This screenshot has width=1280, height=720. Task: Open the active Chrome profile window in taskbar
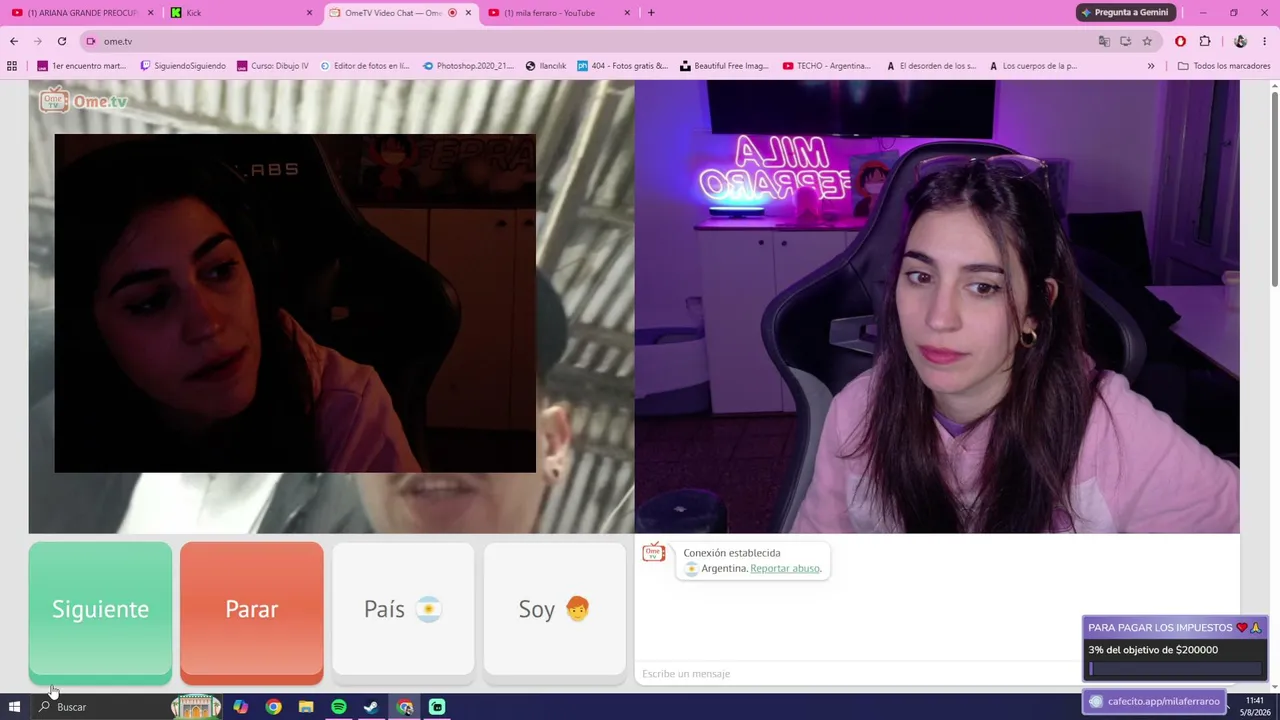(x=404, y=707)
